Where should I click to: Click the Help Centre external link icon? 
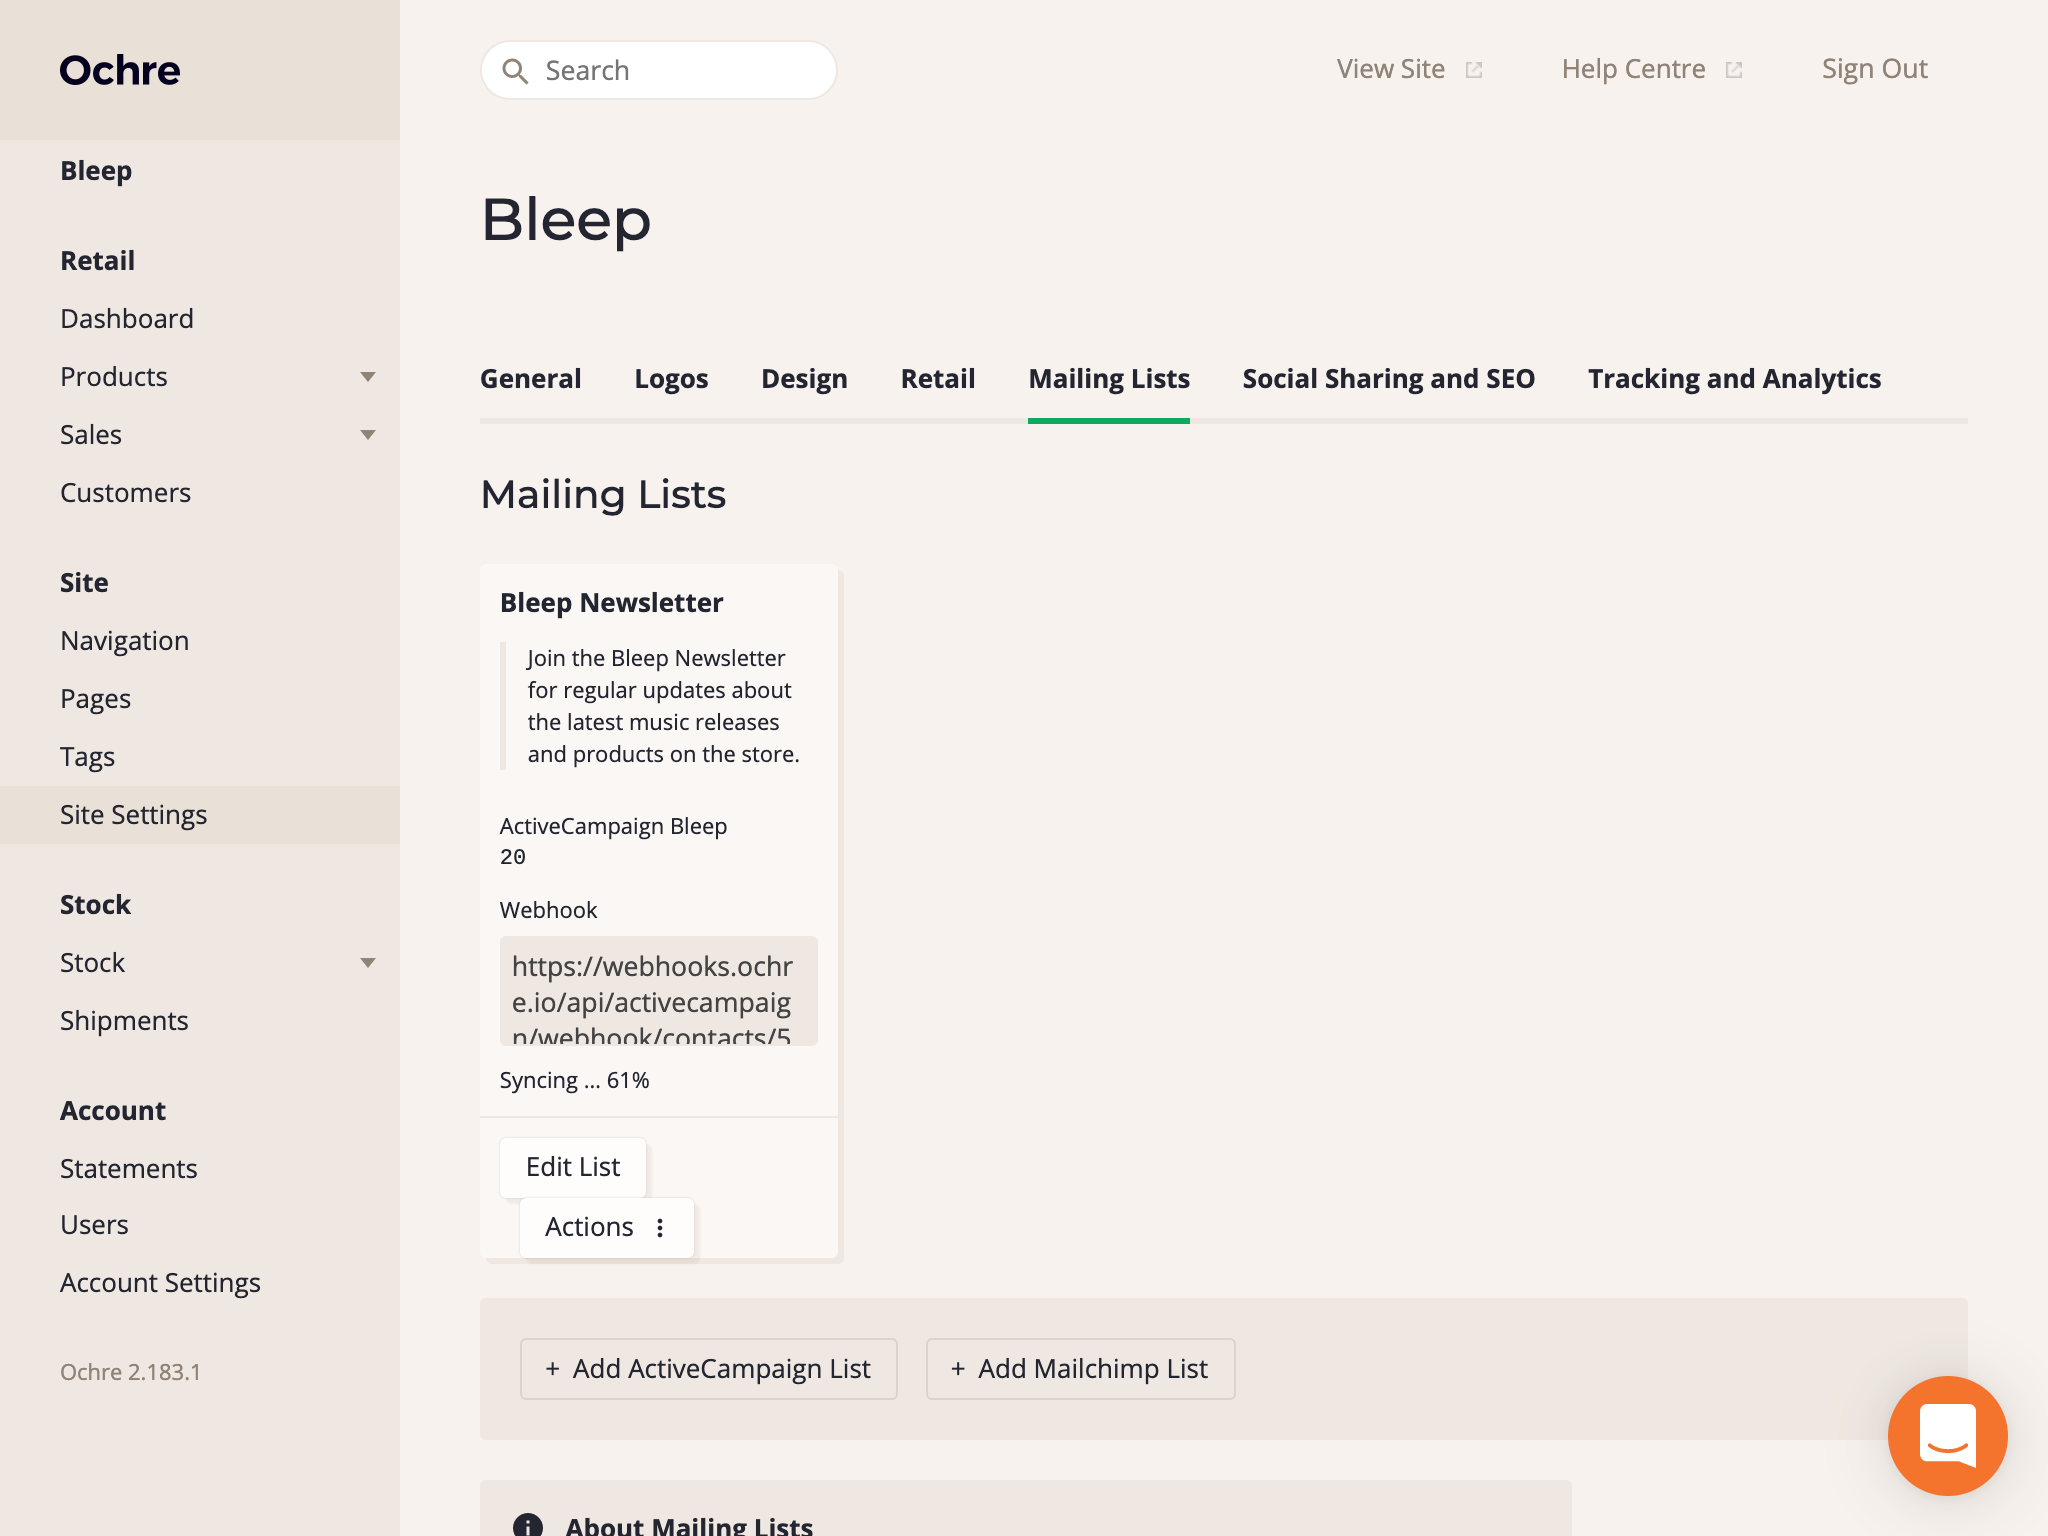1734,70
